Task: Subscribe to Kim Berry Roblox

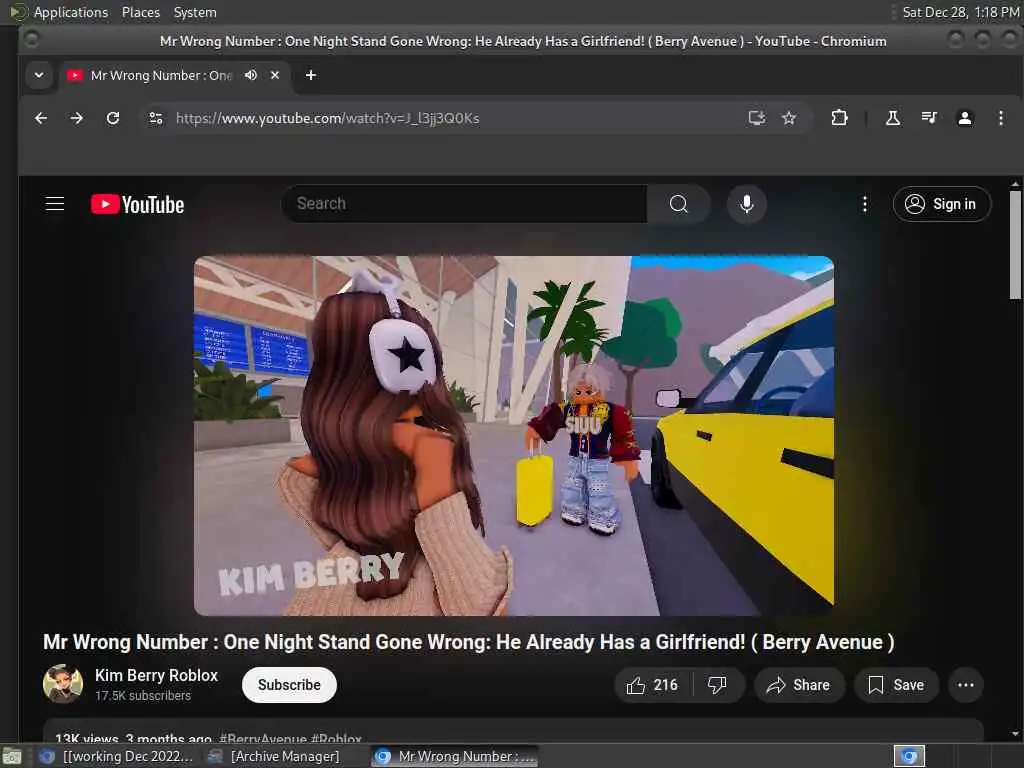Action: click(x=289, y=684)
